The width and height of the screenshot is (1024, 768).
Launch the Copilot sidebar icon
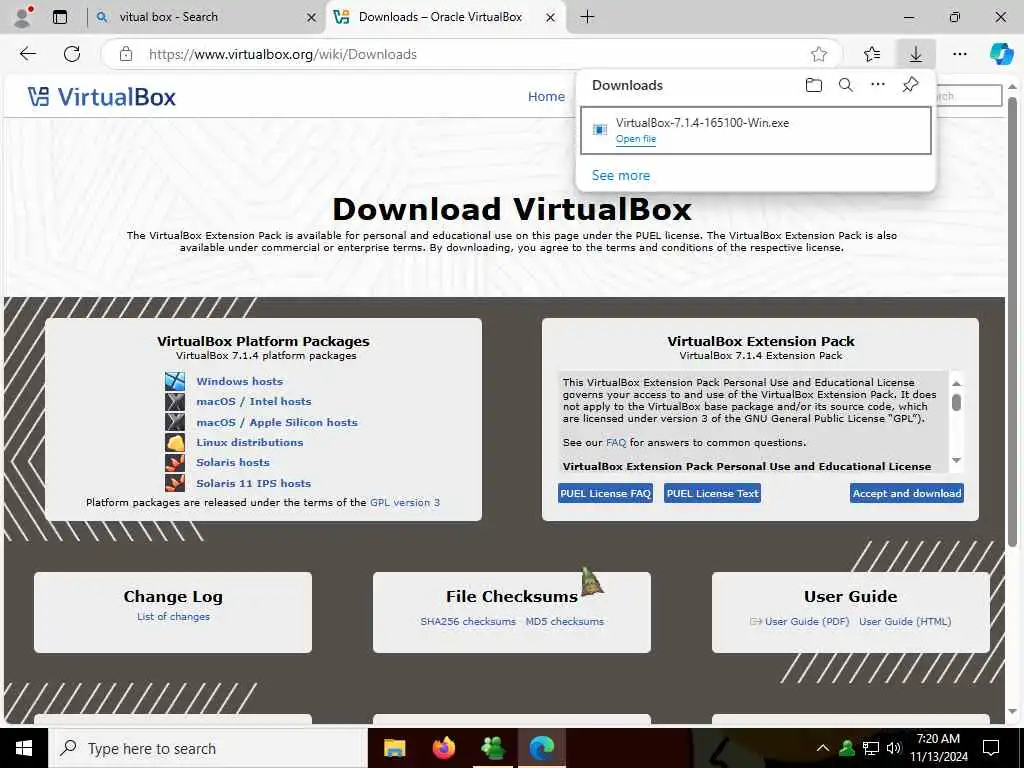pos(1001,54)
